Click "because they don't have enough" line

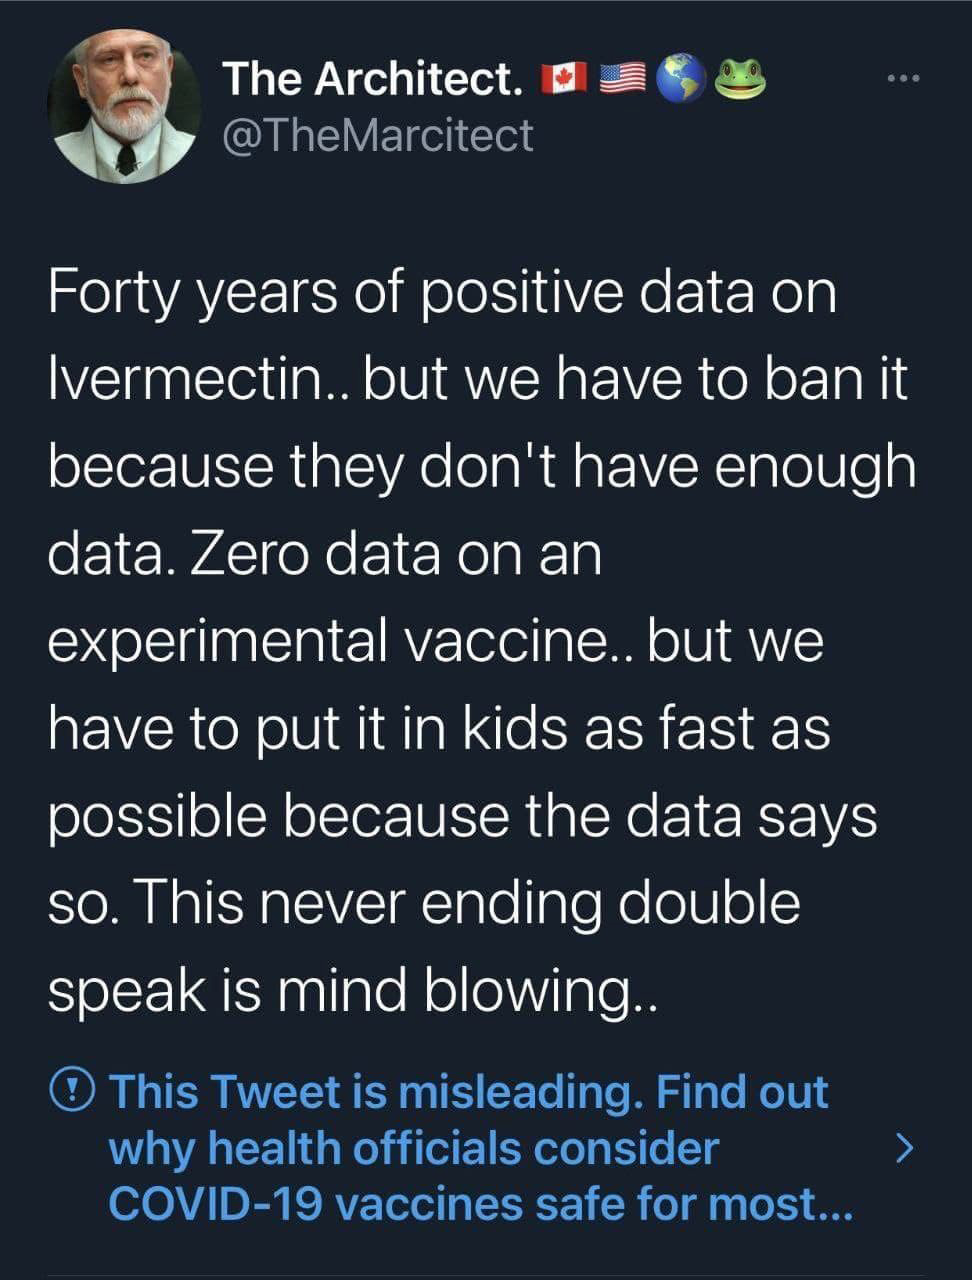[x=482, y=467]
